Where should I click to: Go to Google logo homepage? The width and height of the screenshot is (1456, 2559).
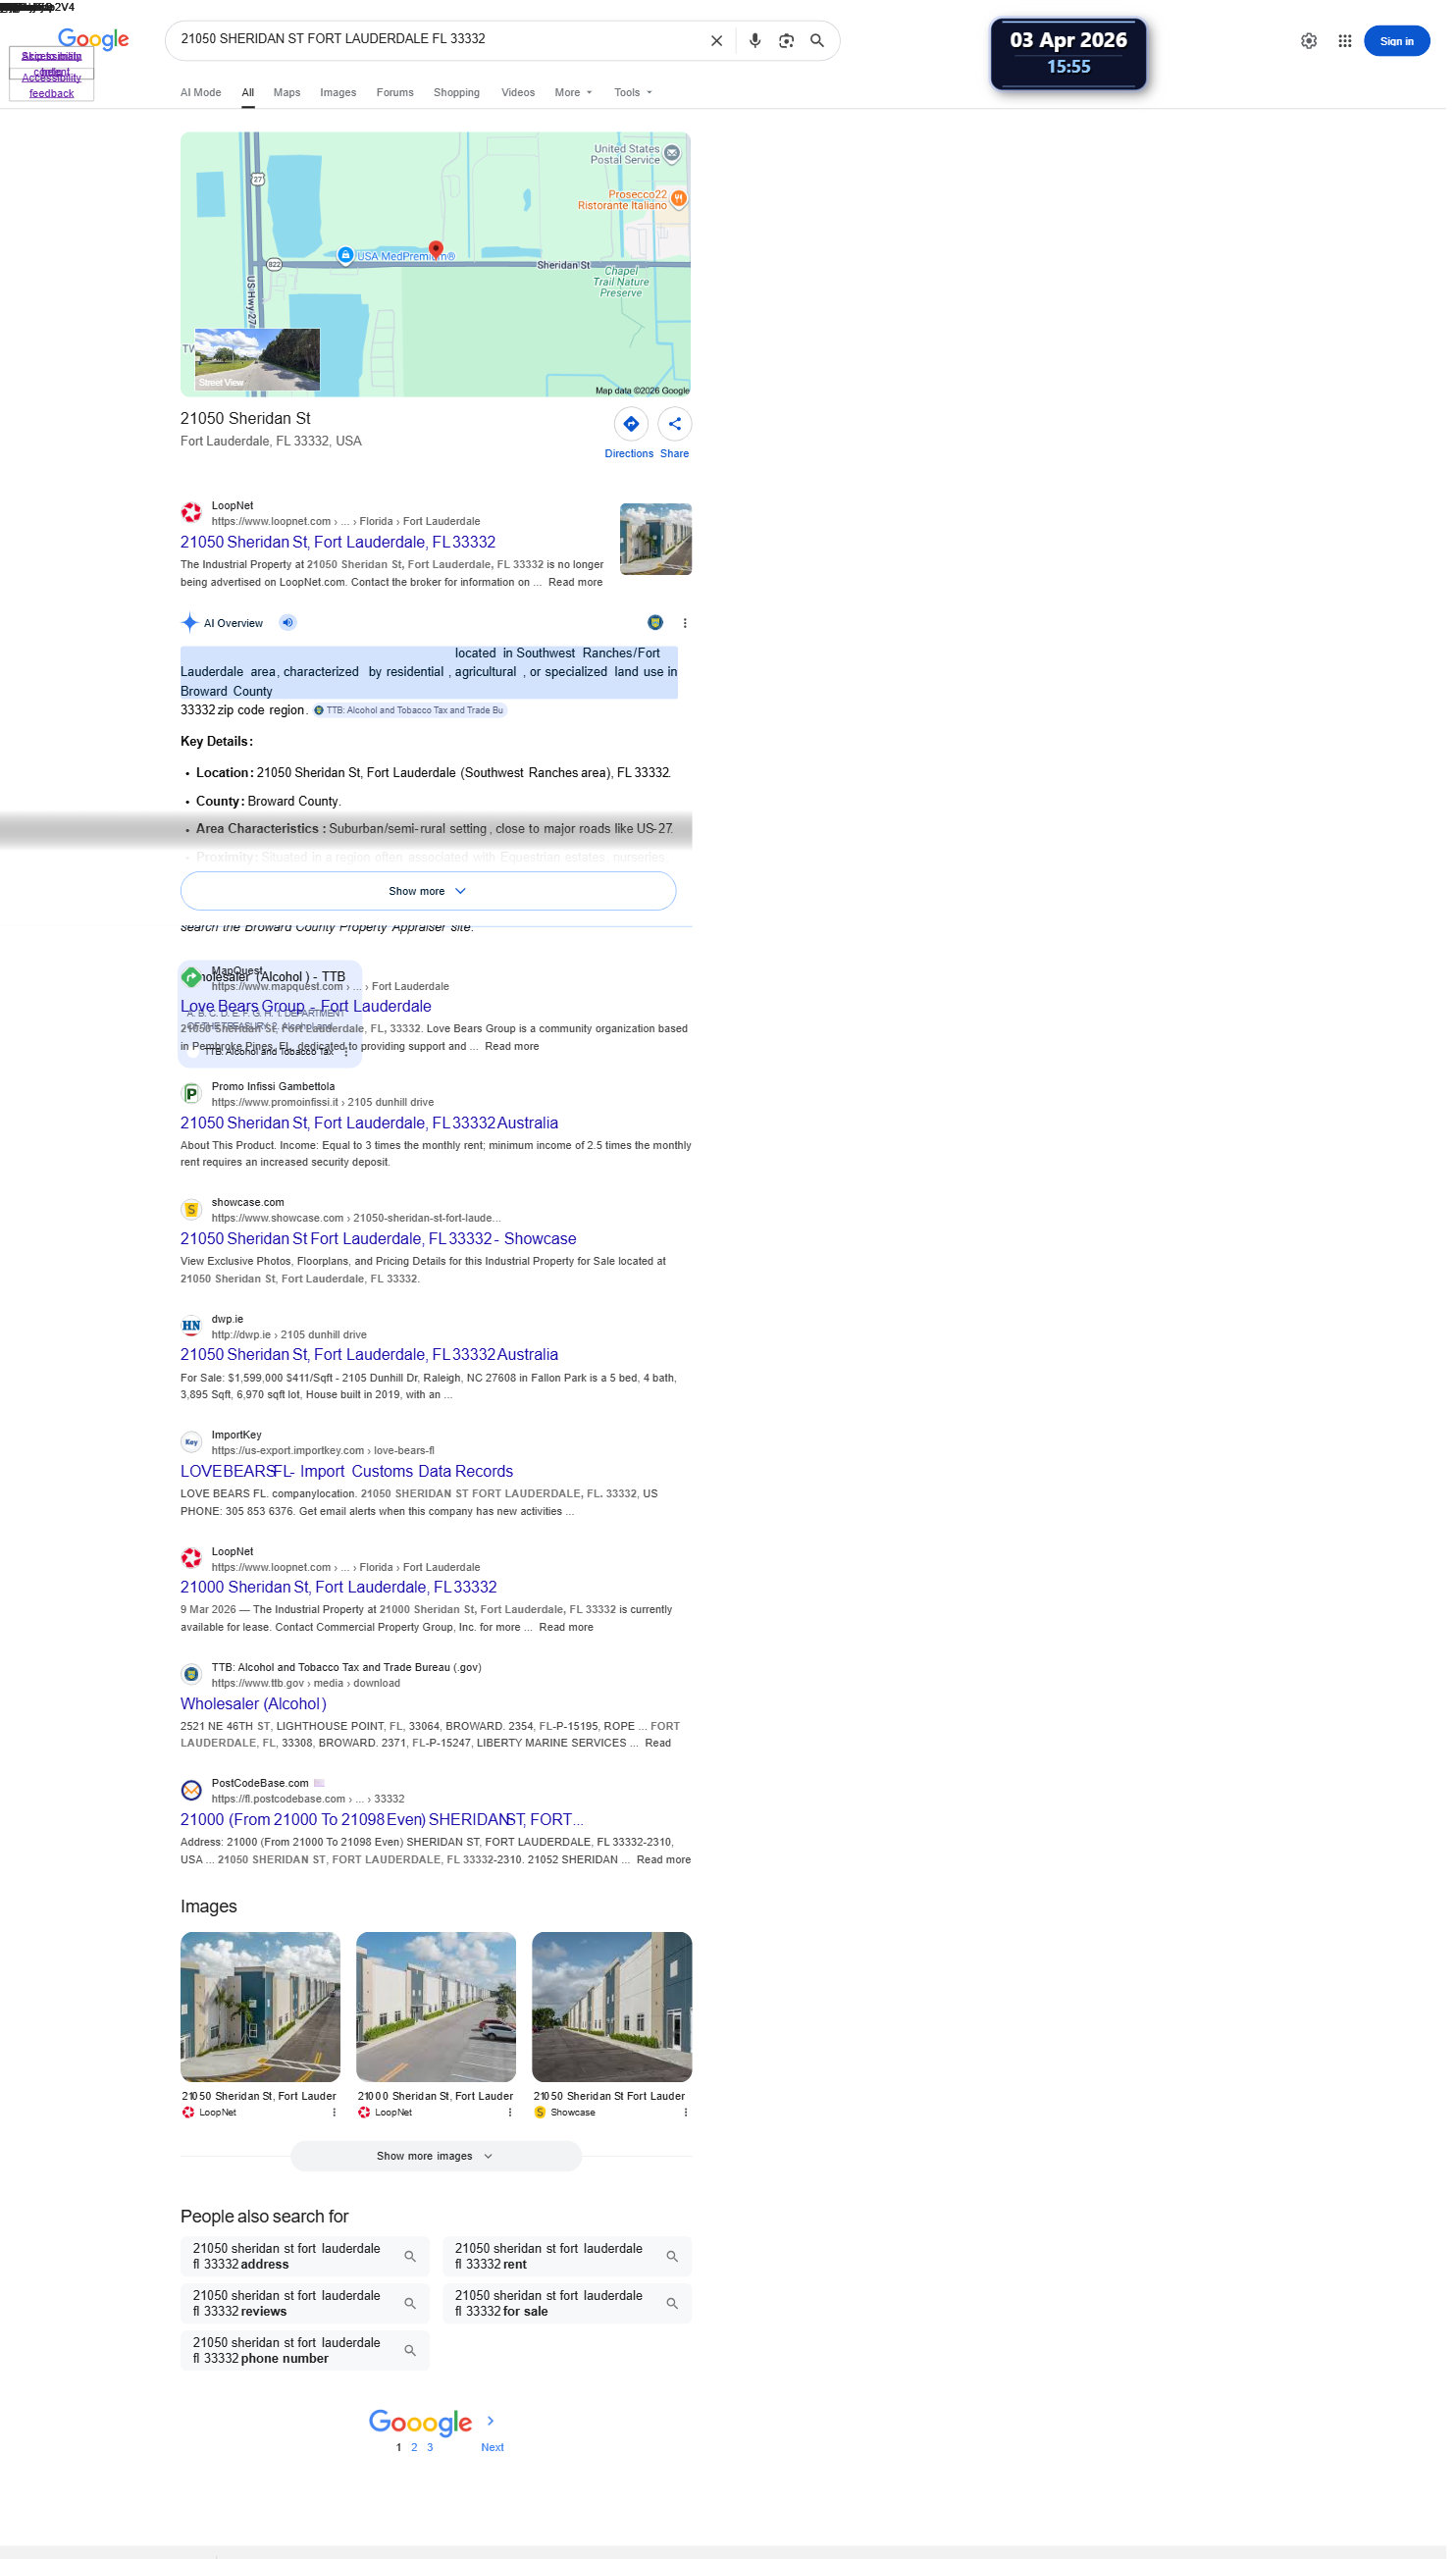94,39
